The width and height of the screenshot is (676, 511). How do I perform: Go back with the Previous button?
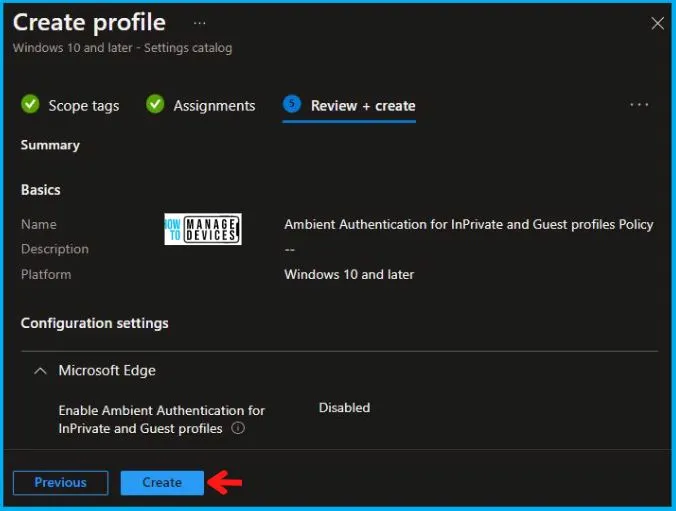[60, 483]
